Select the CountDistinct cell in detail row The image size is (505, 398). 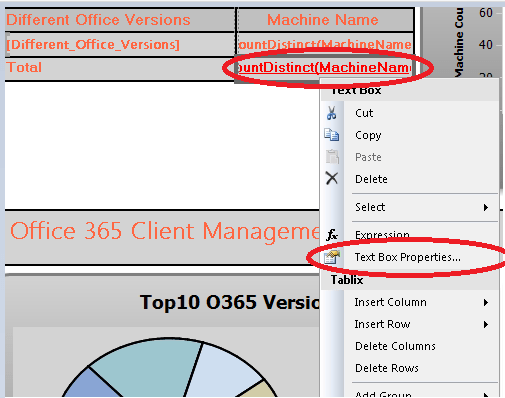[325, 44]
